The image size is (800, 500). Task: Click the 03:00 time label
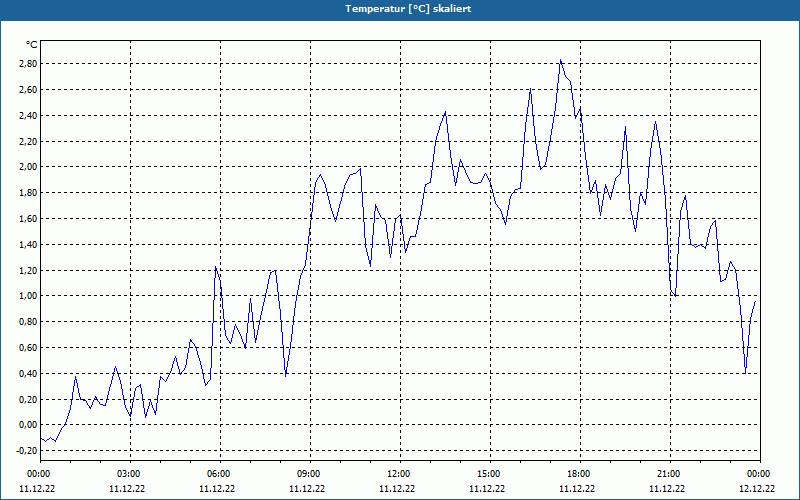click(130, 474)
